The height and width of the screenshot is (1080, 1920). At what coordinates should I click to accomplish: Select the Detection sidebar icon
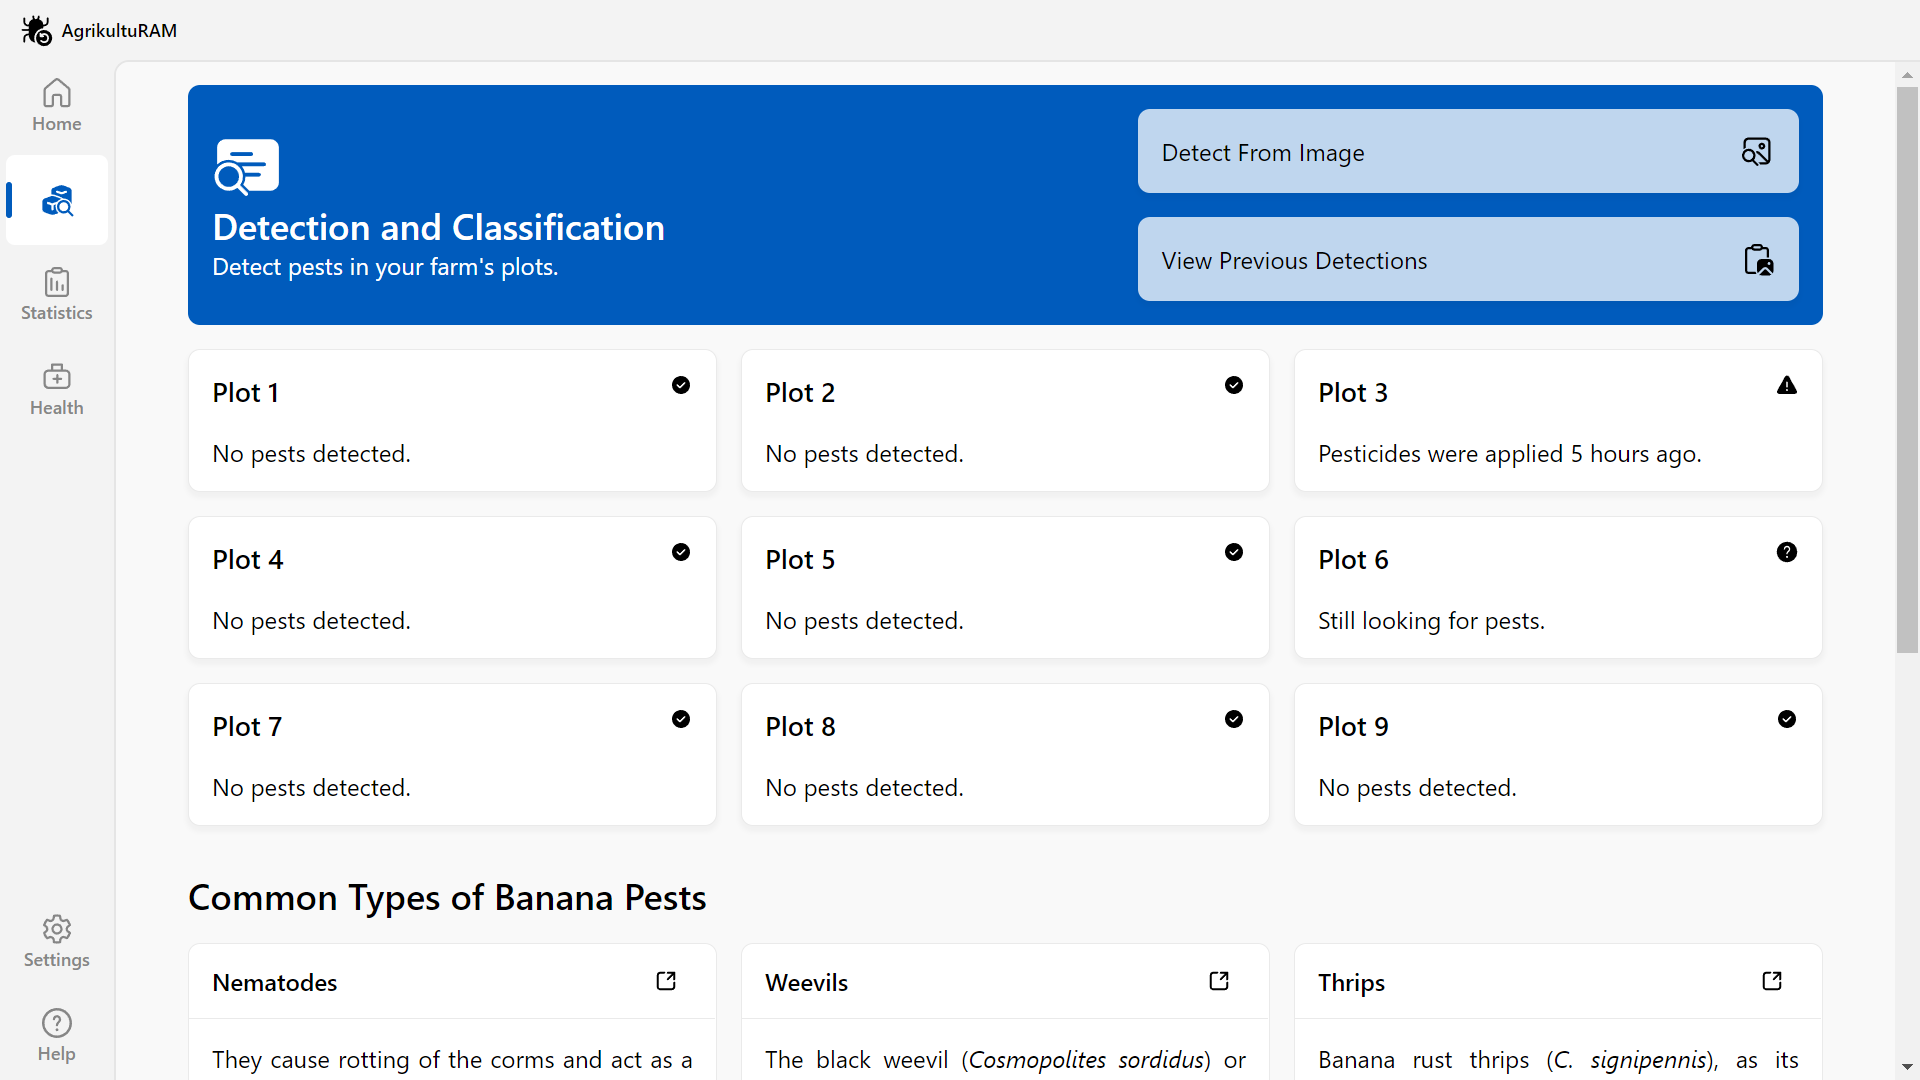point(57,201)
